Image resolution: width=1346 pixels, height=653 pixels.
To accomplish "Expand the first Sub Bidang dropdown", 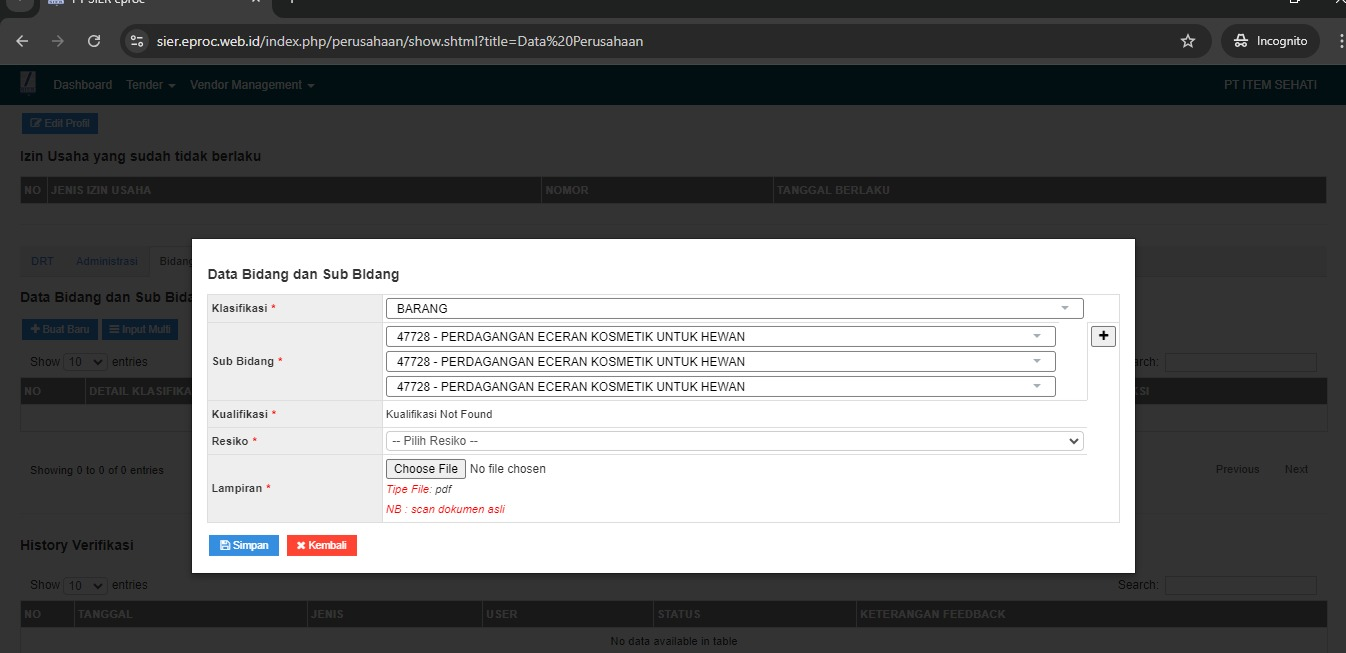I will [719, 336].
